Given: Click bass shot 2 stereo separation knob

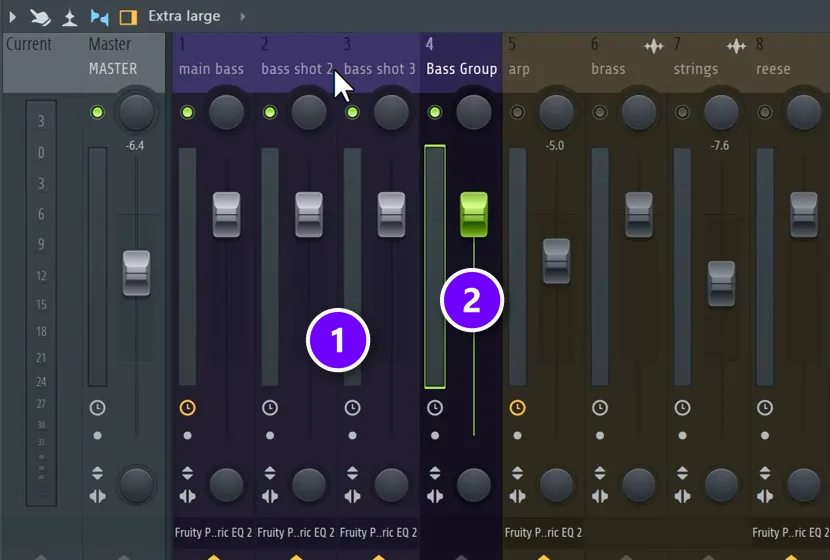Looking at the screenshot, I should tap(309, 484).
